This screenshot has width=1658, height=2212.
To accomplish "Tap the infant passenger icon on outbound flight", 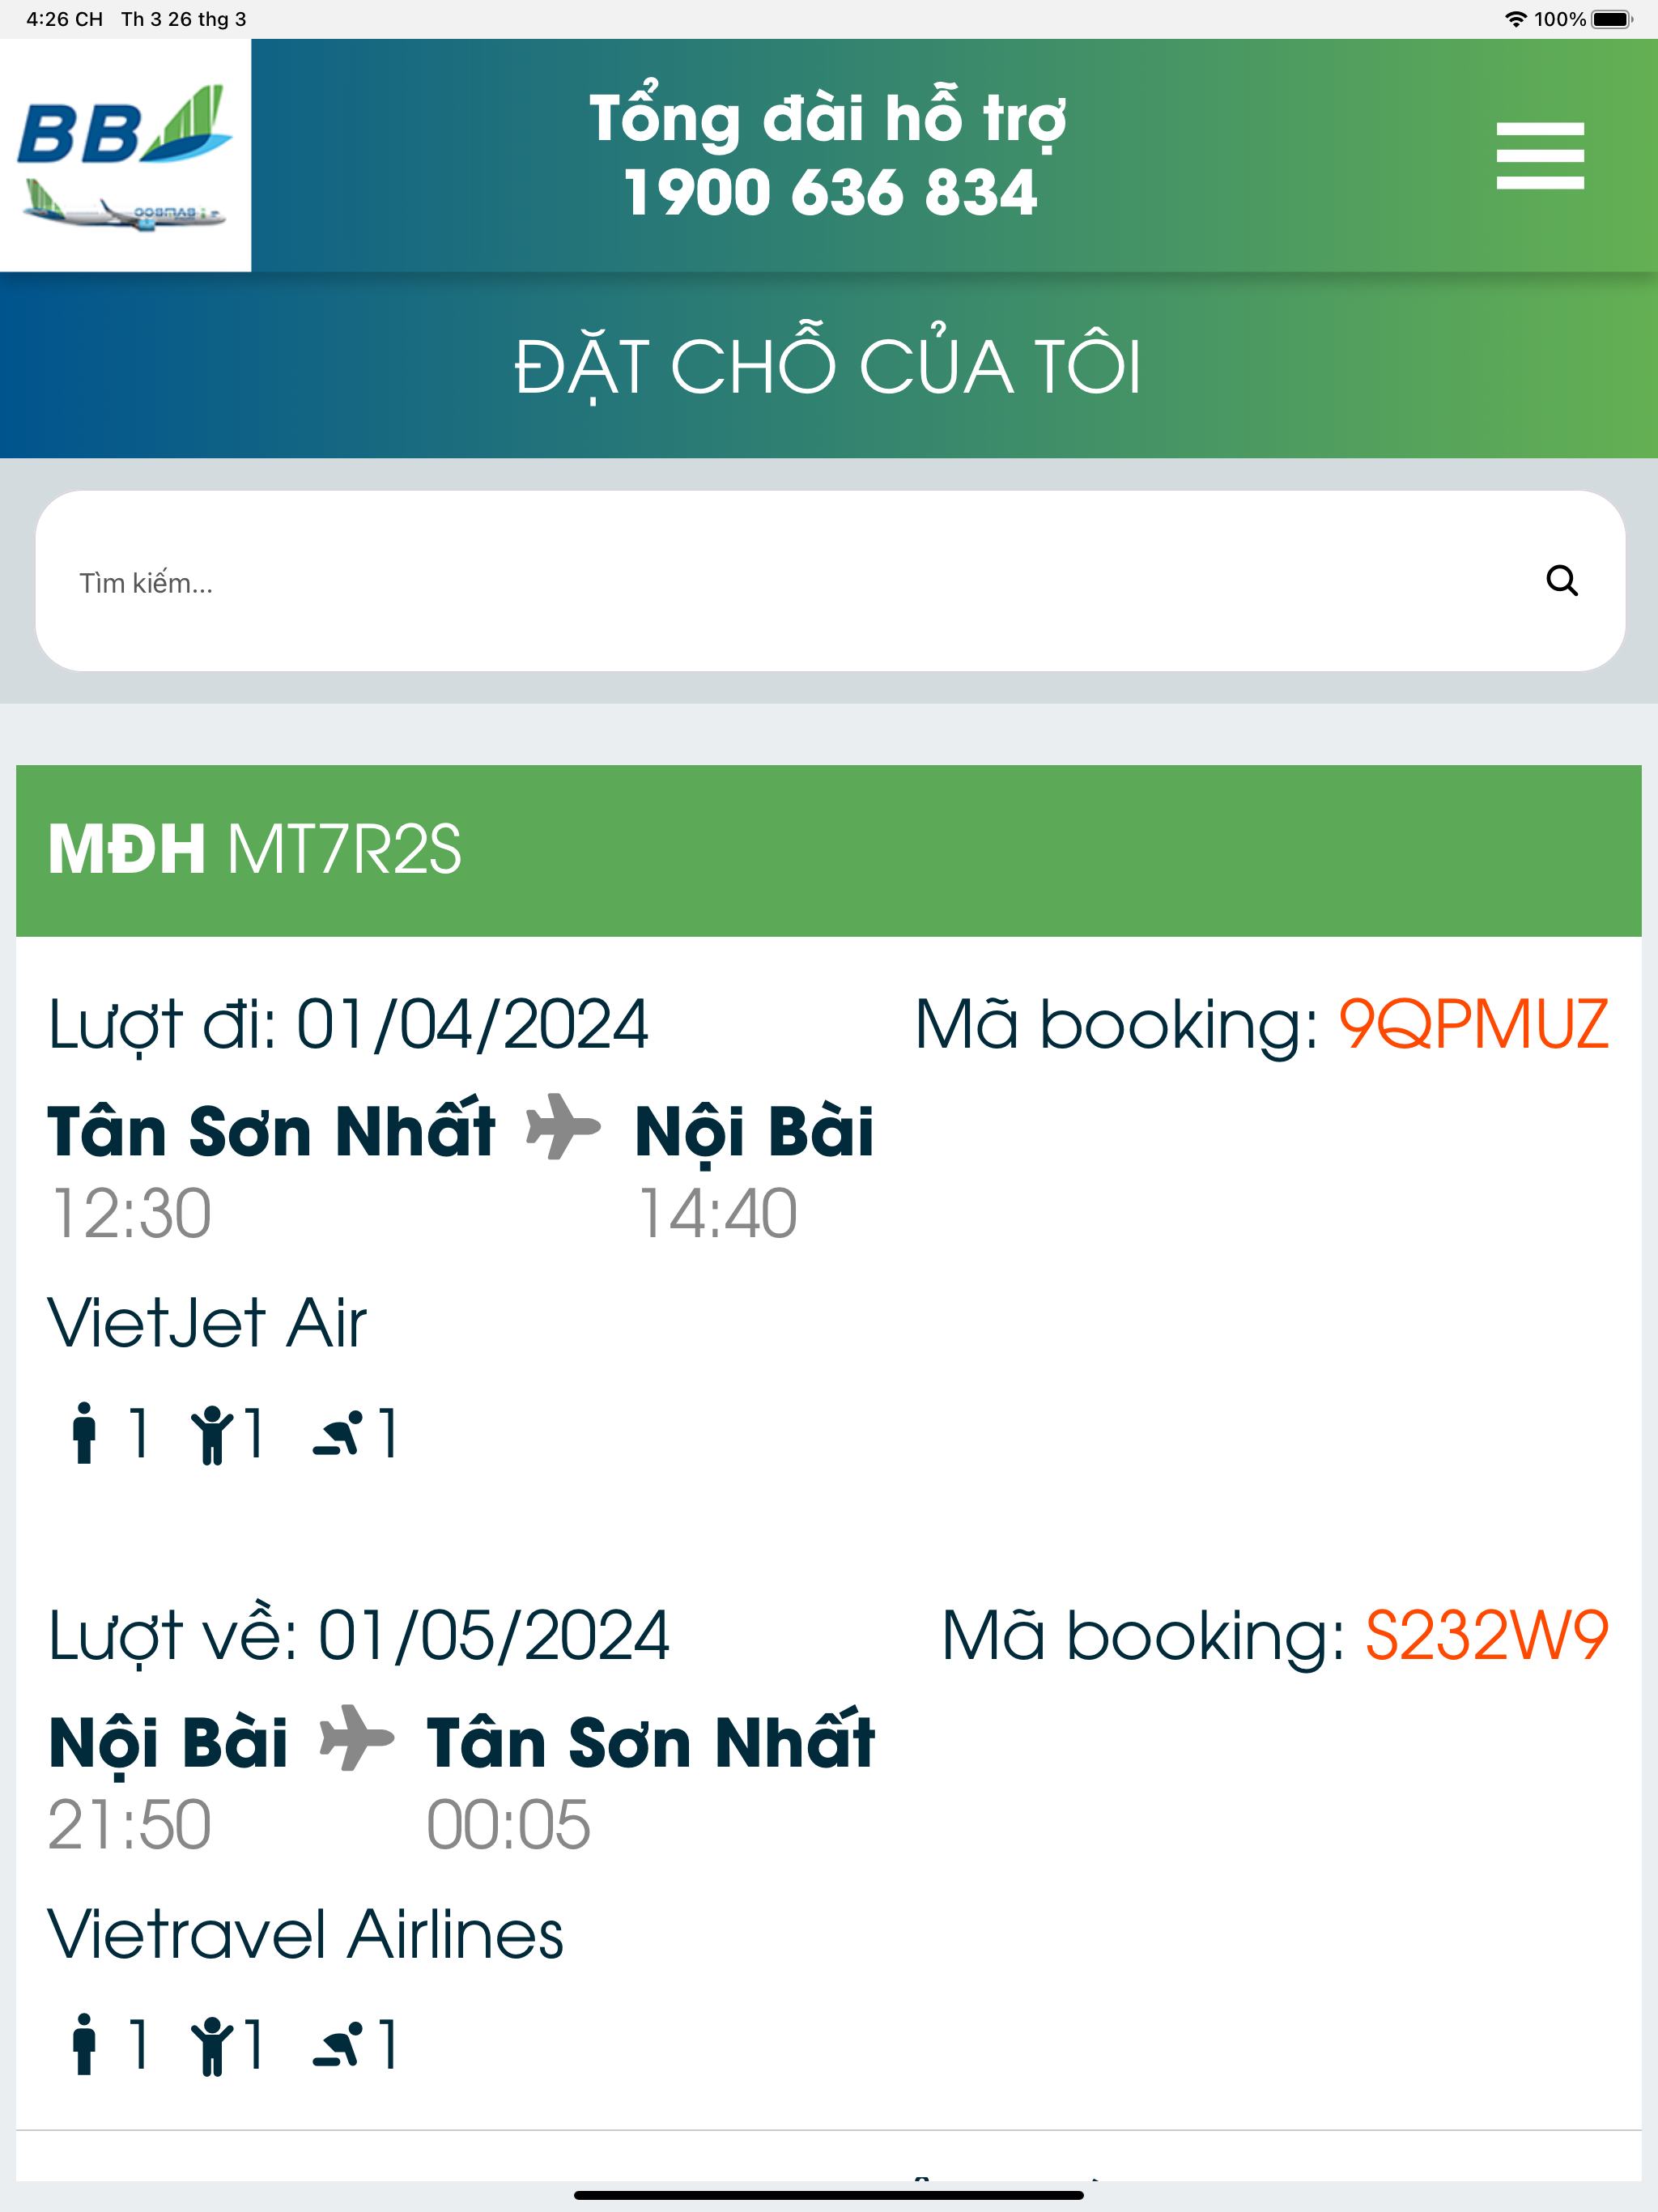I will [x=337, y=1434].
